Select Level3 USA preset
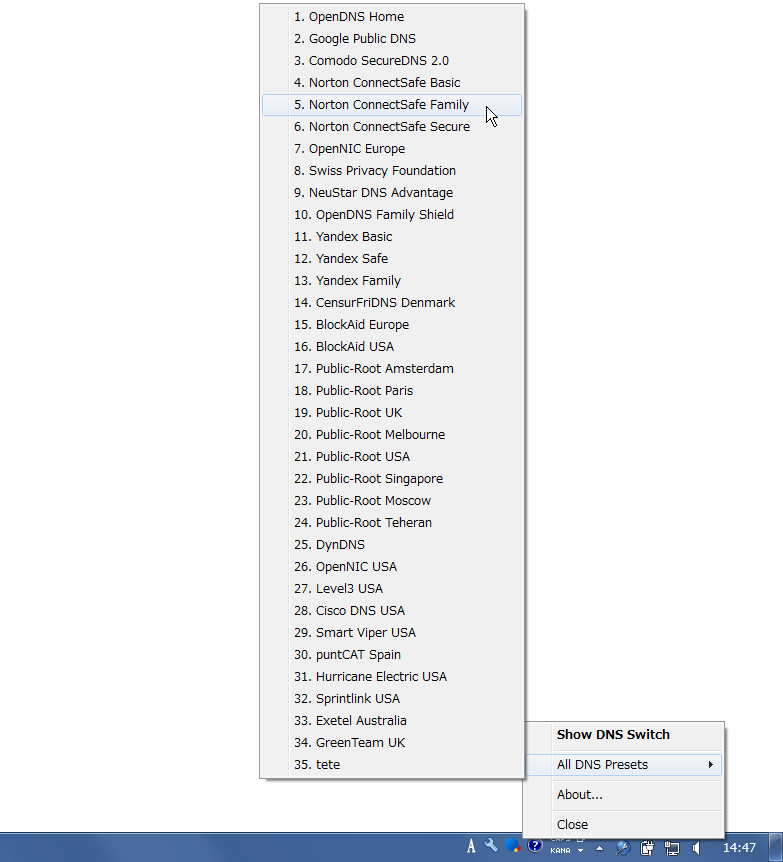 coord(392,589)
